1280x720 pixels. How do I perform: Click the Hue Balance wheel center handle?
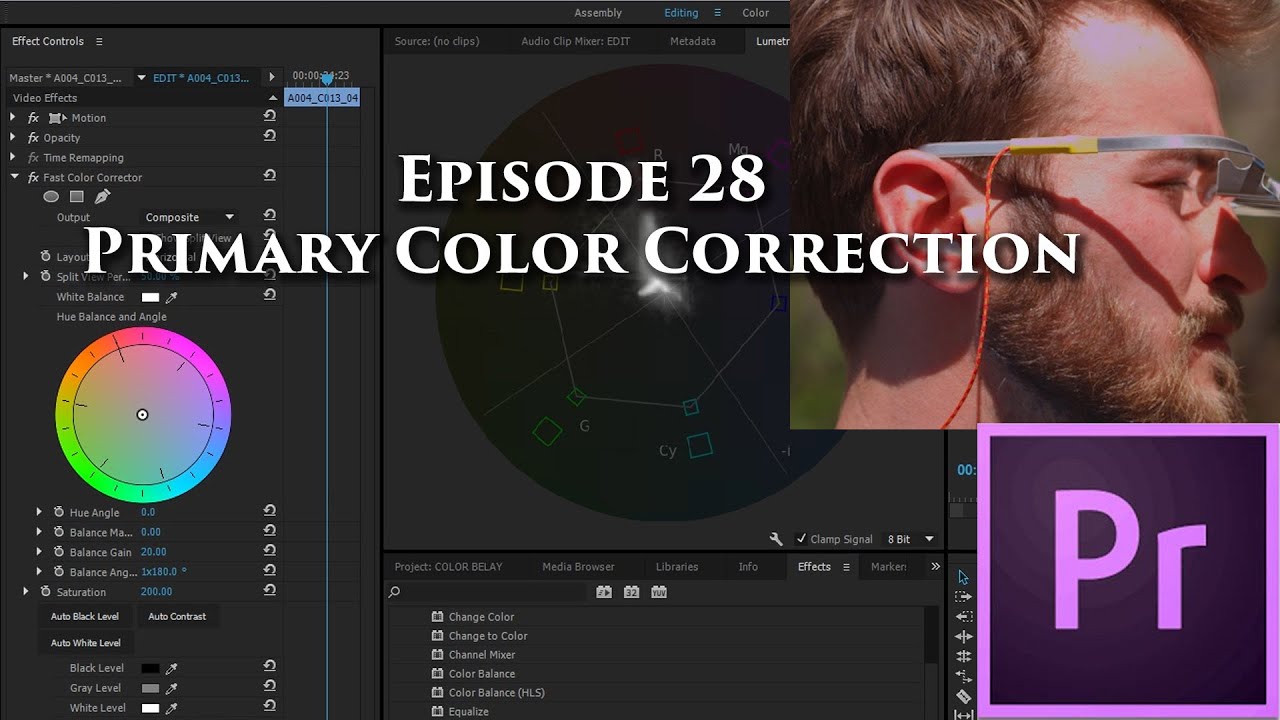point(142,414)
